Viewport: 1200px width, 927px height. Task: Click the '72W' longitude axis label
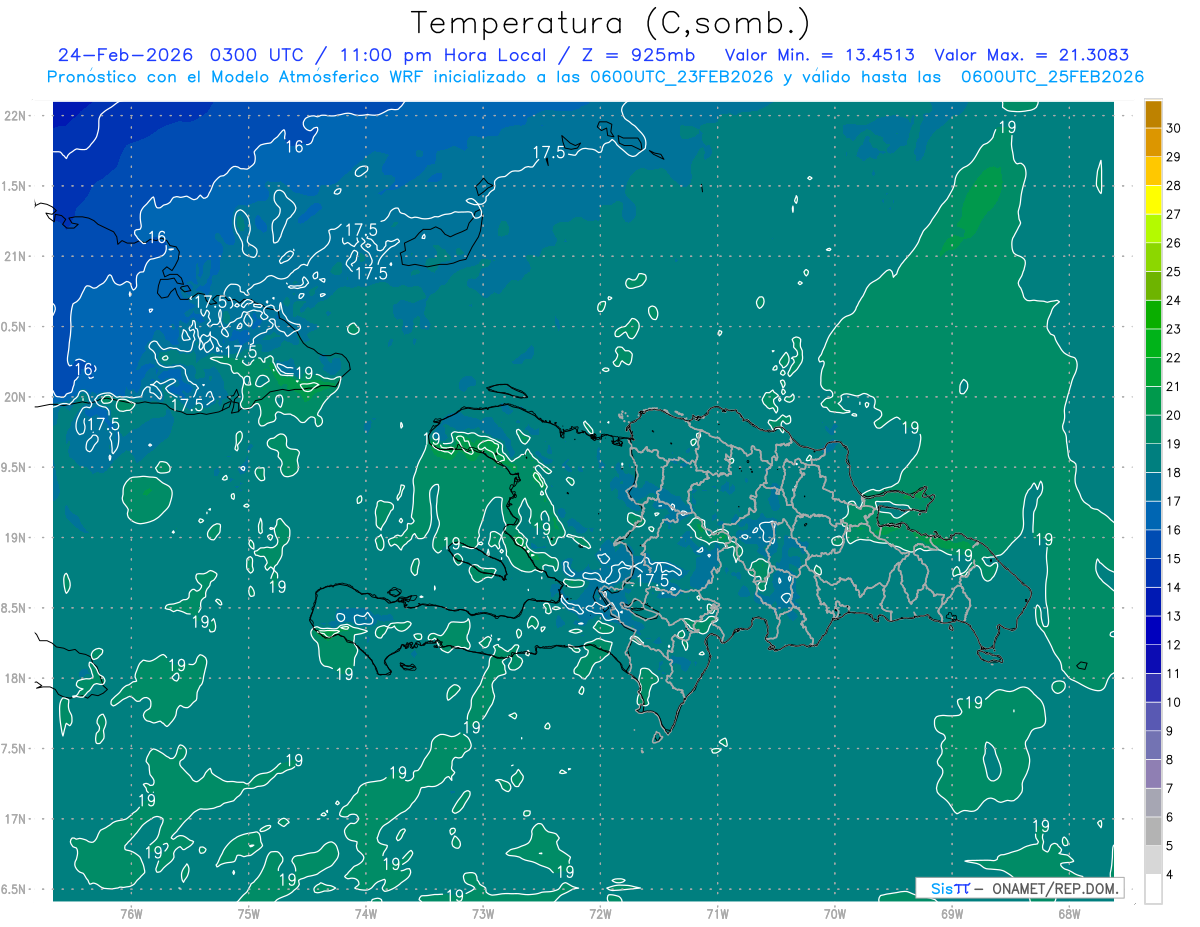coord(600,913)
